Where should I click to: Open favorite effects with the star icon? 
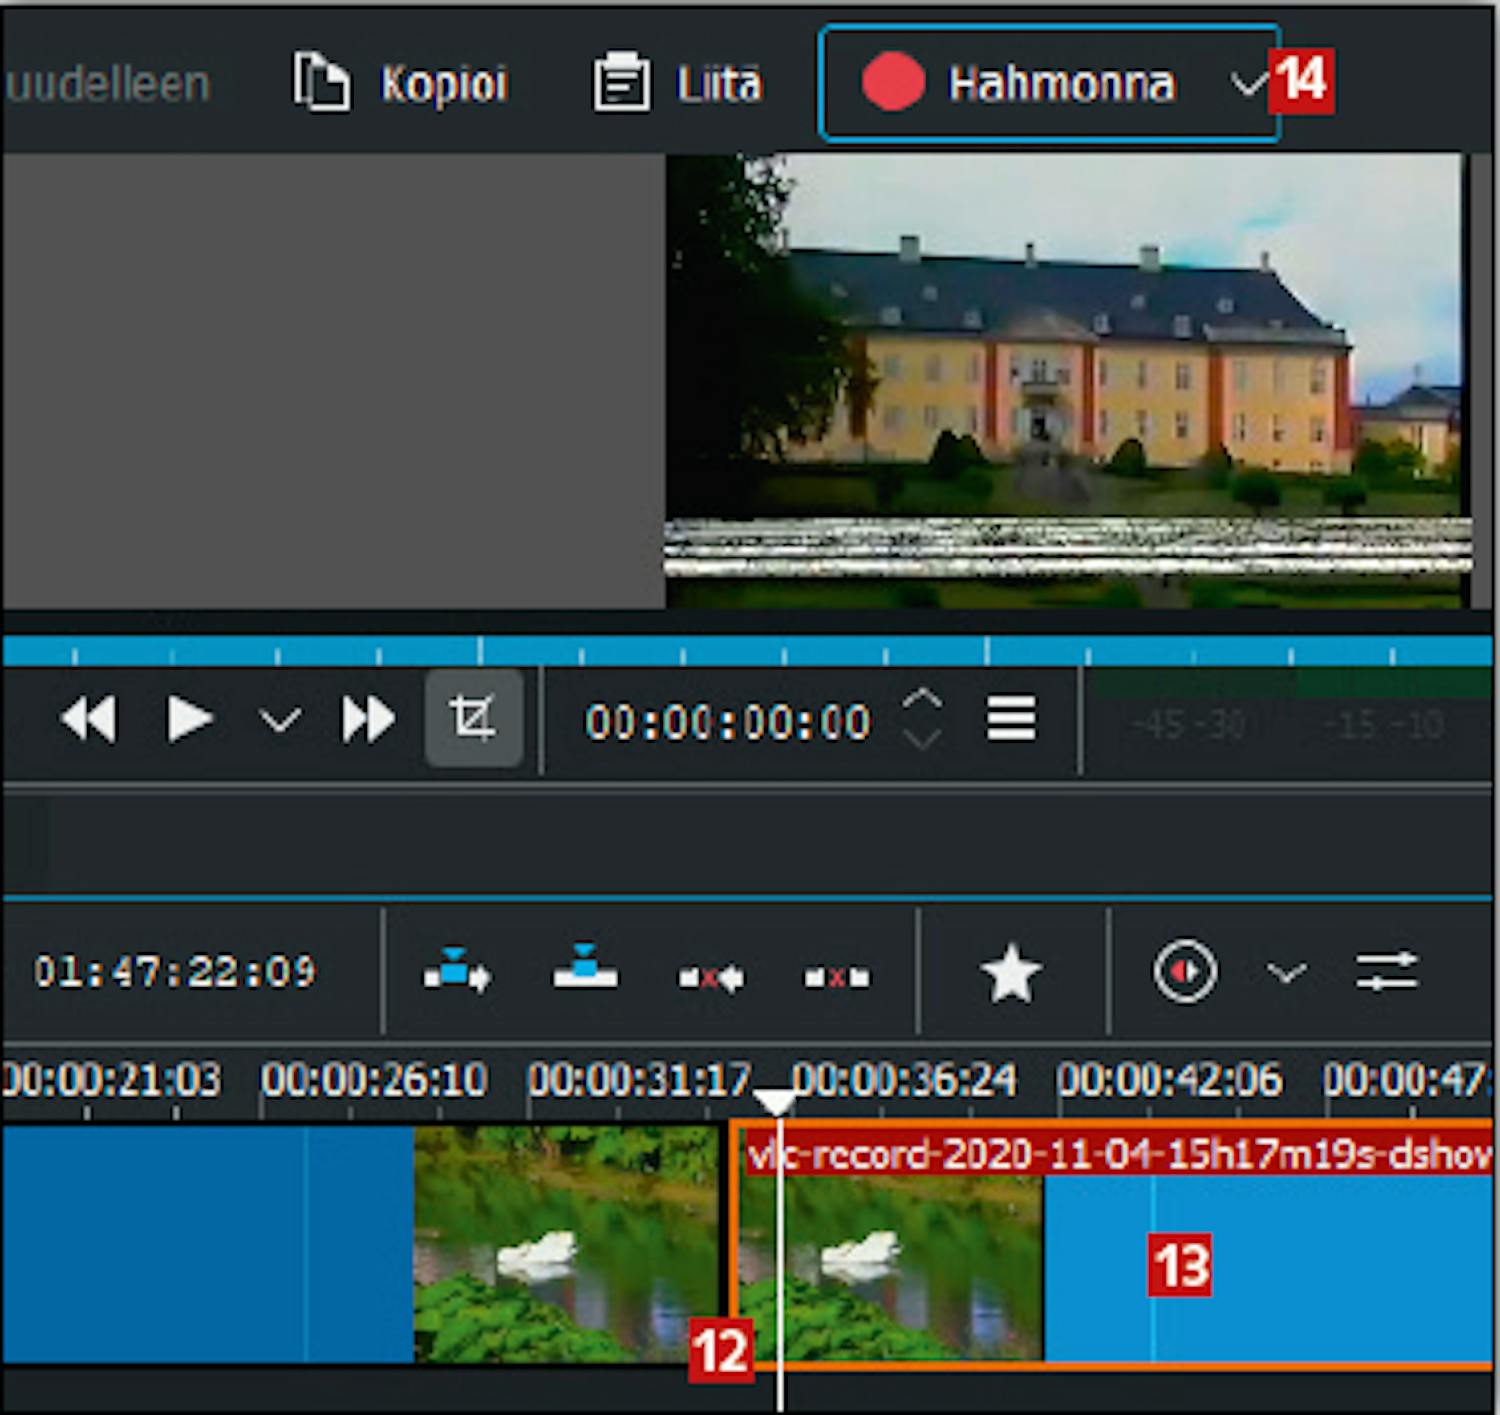(1011, 973)
